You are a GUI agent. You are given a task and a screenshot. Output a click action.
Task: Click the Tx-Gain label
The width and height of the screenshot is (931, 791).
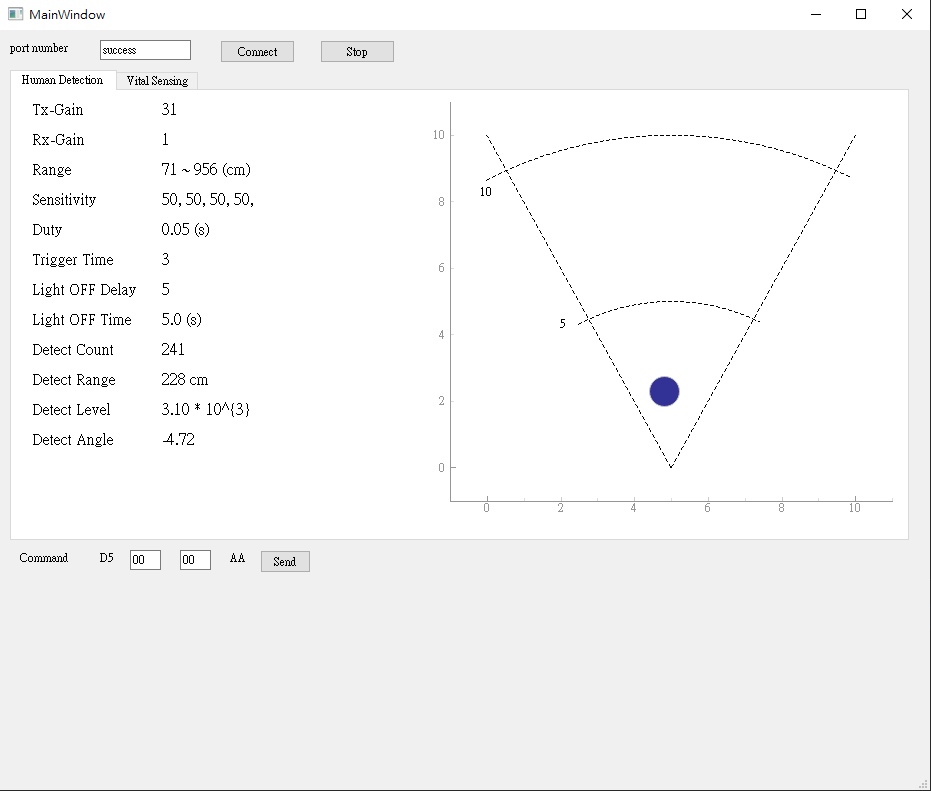[x=58, y=110]
